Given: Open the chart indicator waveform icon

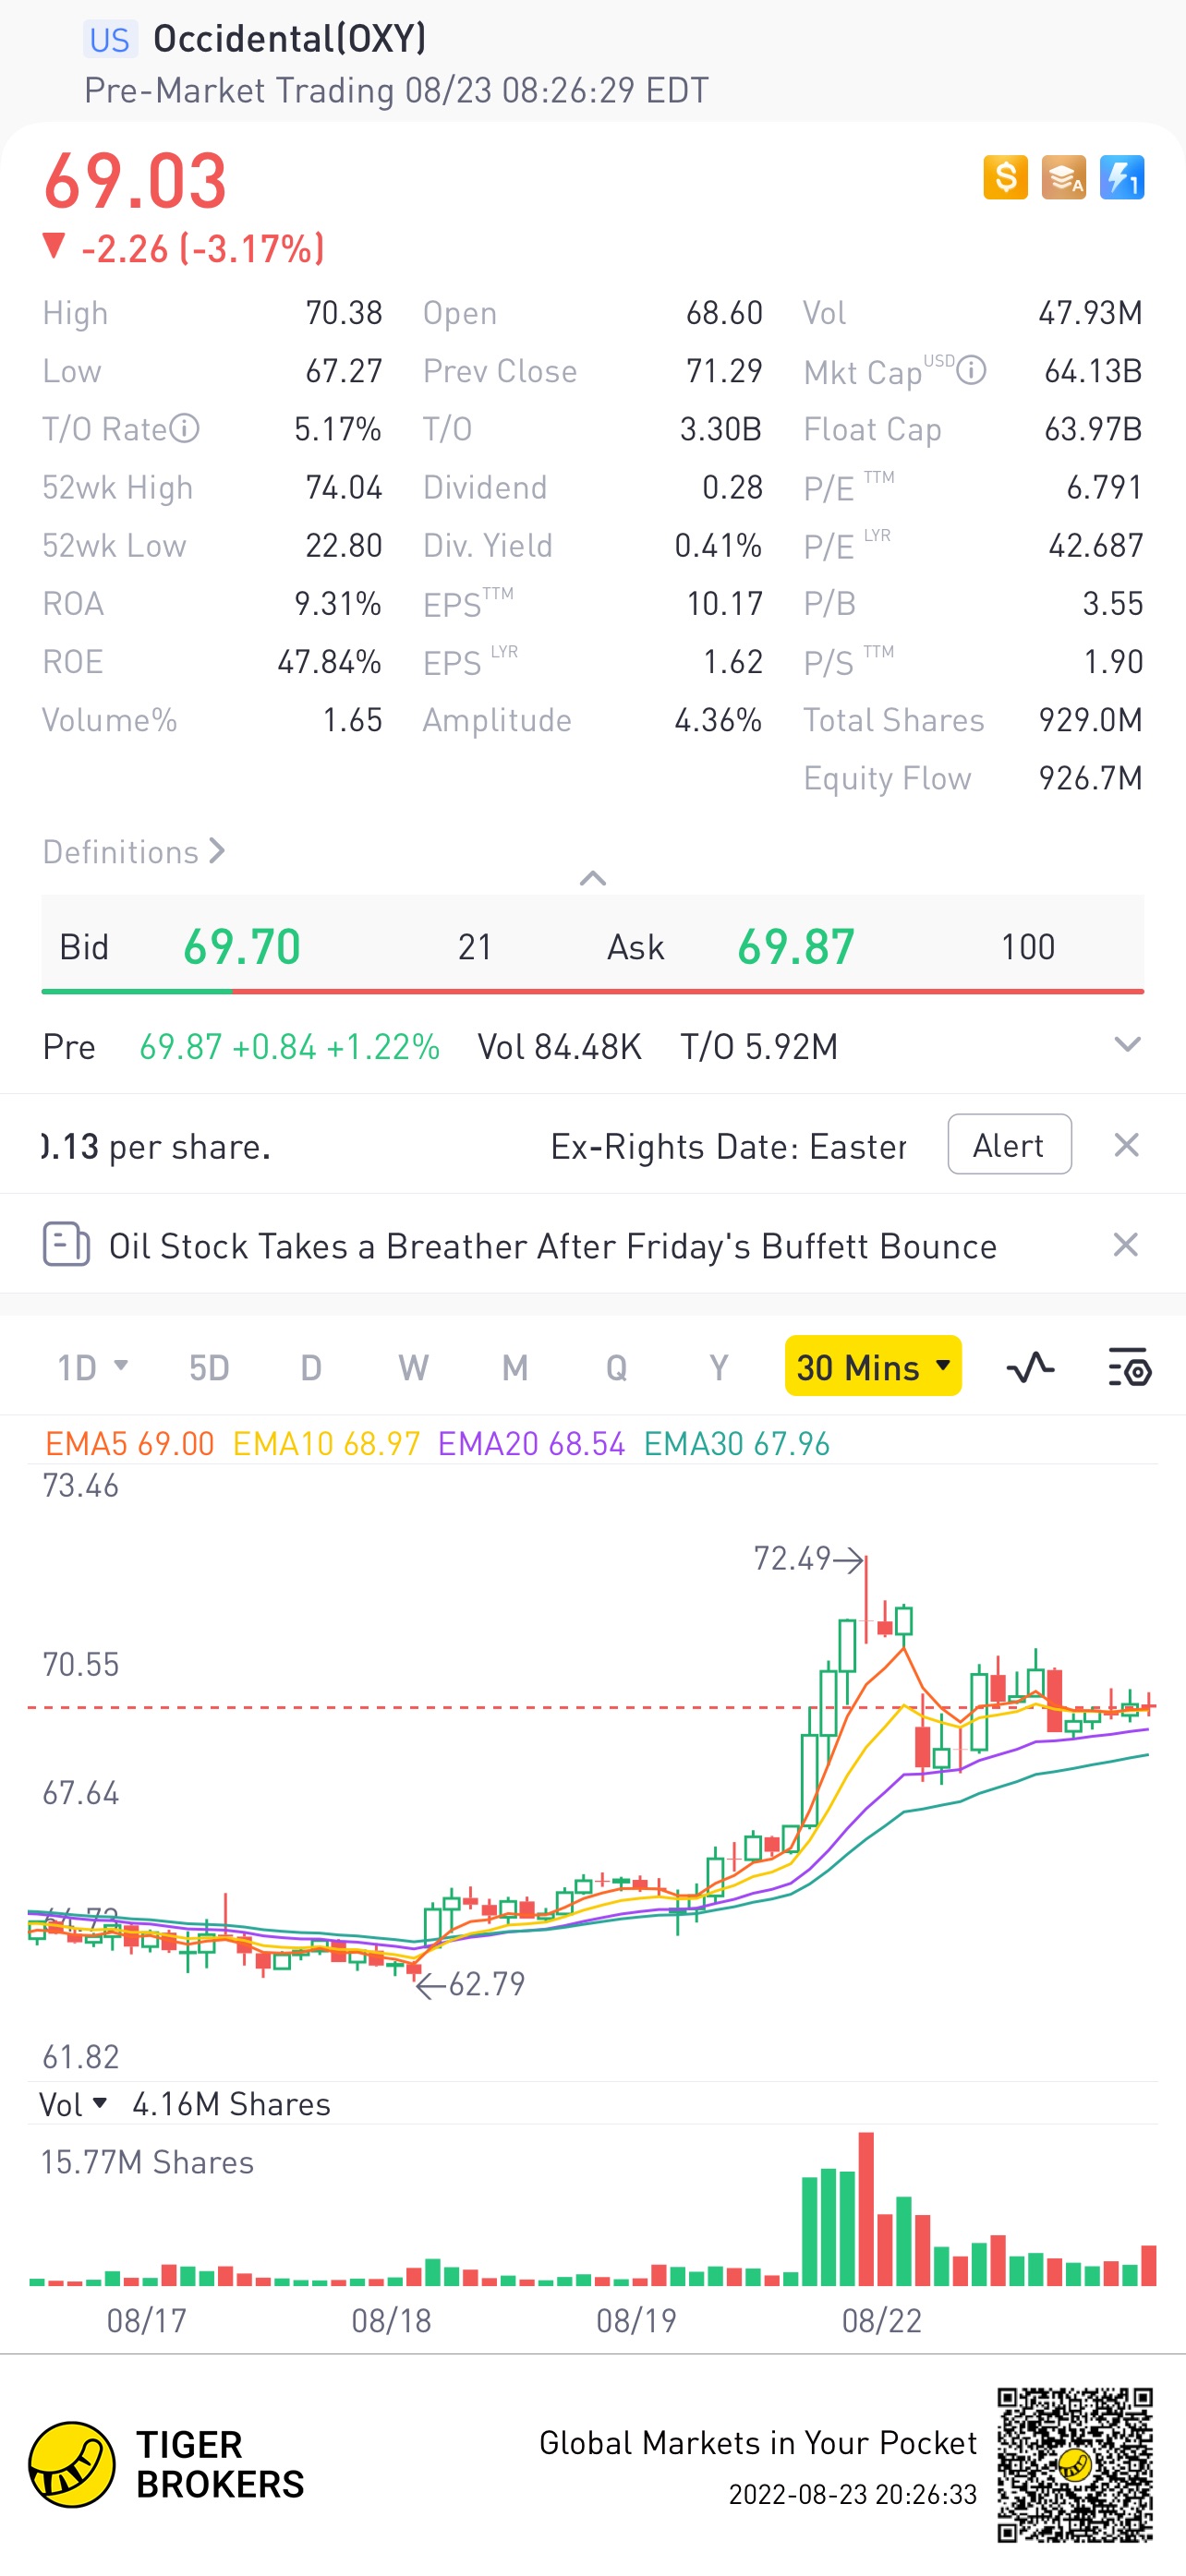Looking at the screenshot, I should 1030,1366.
